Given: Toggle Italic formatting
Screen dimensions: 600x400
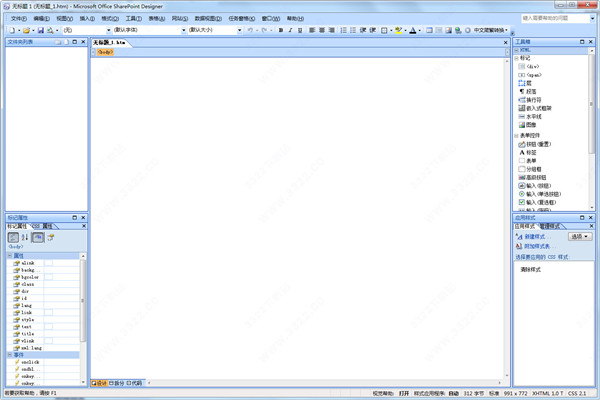Looking at the screenshot, I should 290,30.
